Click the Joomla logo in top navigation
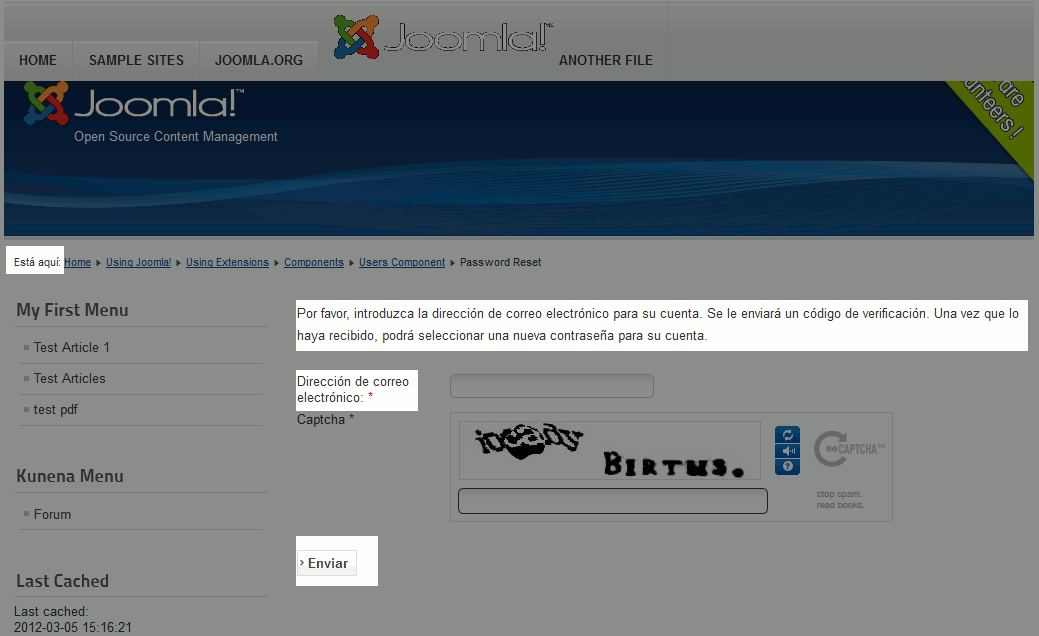Image resolution: width=1039 pixels, height=636 pixels. point(443,36)
